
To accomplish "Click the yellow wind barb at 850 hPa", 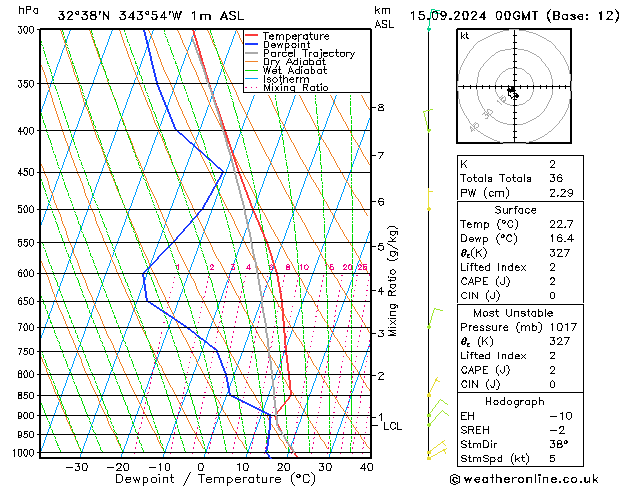I will click(x=433, y=387).
